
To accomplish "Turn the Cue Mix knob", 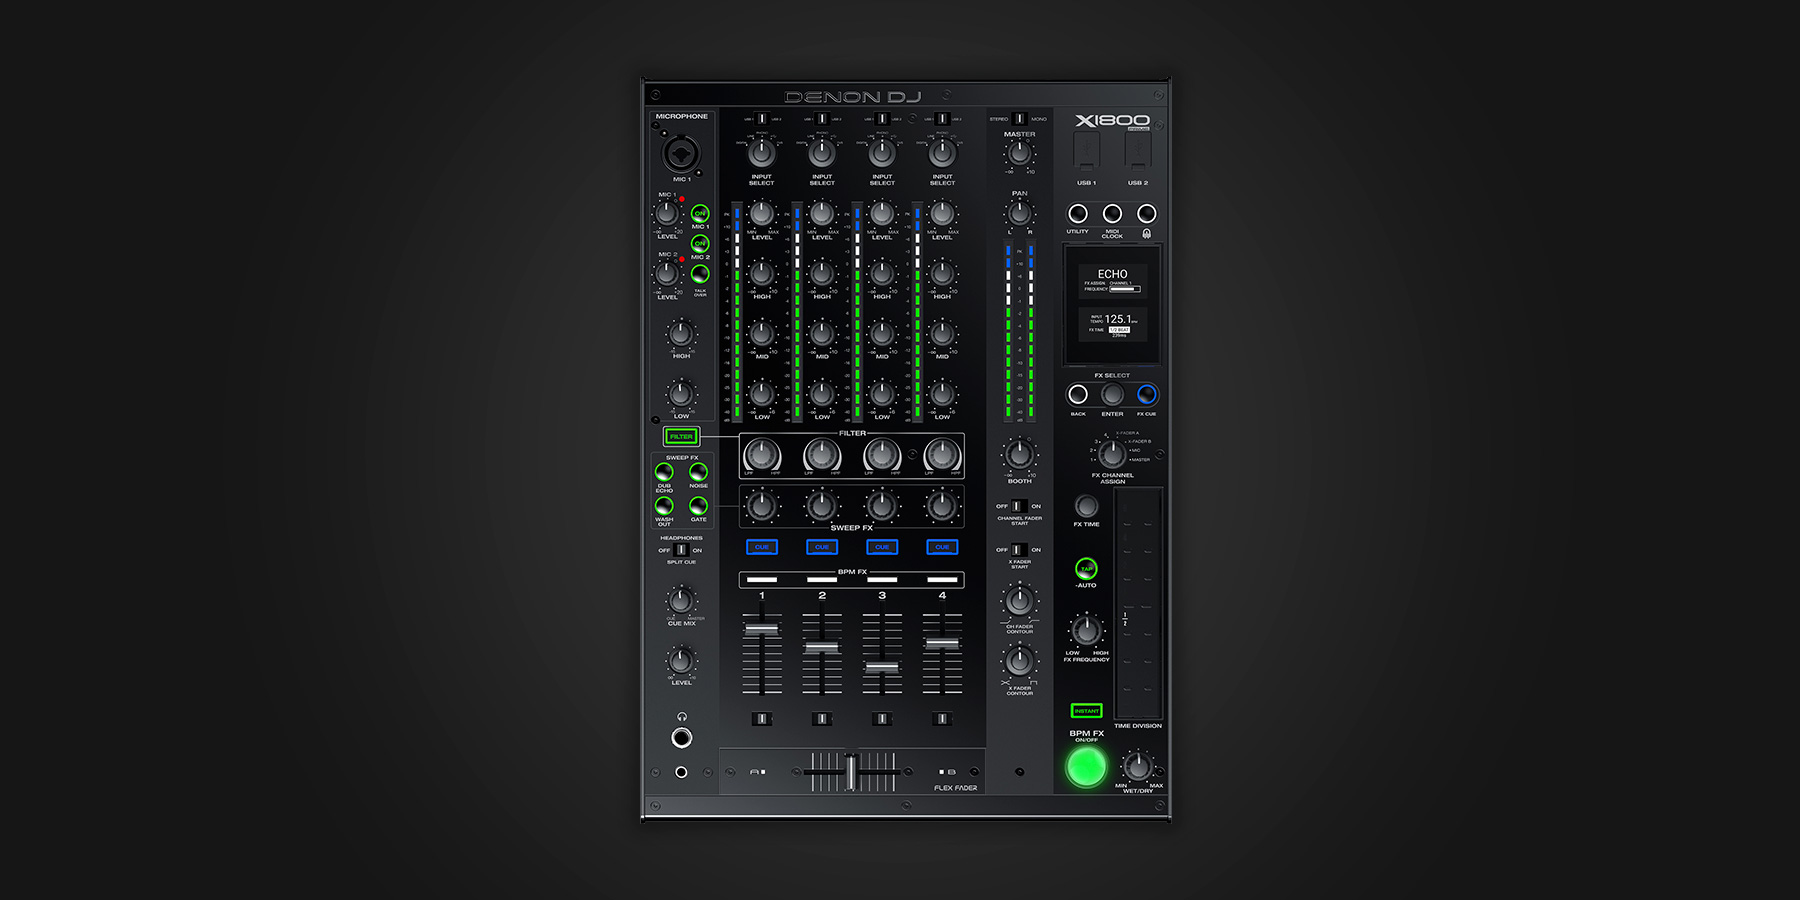I will (681, 600).
